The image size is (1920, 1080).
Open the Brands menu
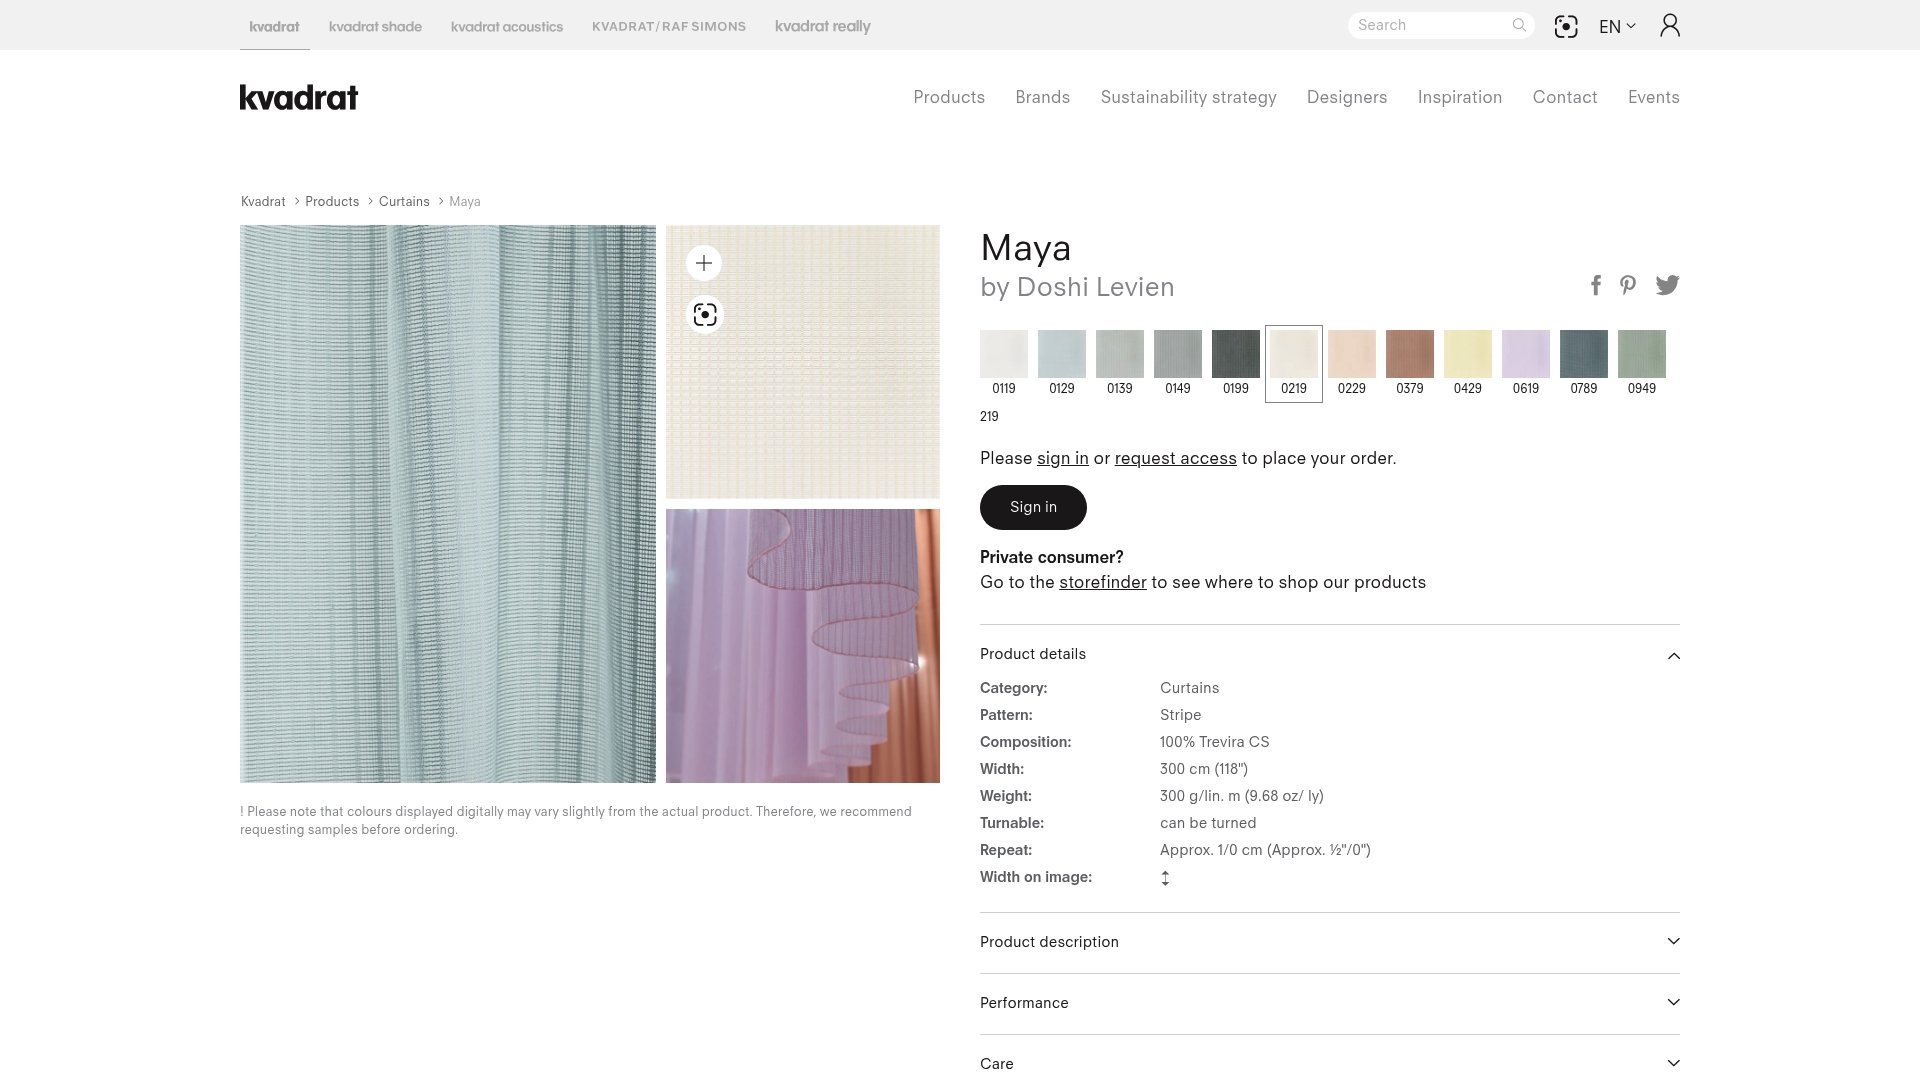1043,97
